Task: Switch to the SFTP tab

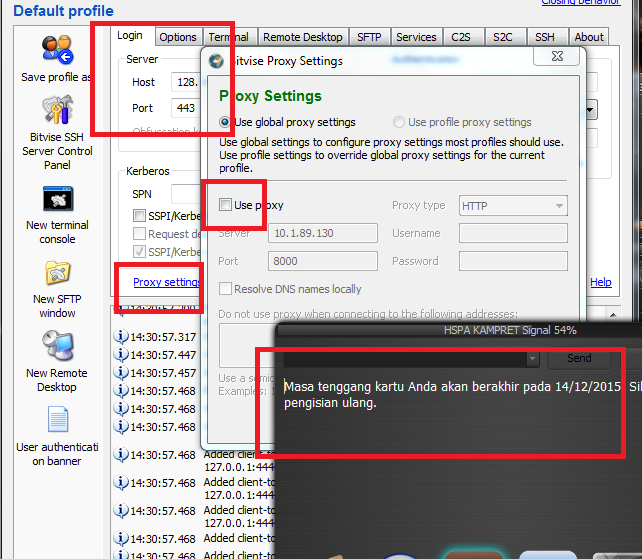Action: point(369,37)
